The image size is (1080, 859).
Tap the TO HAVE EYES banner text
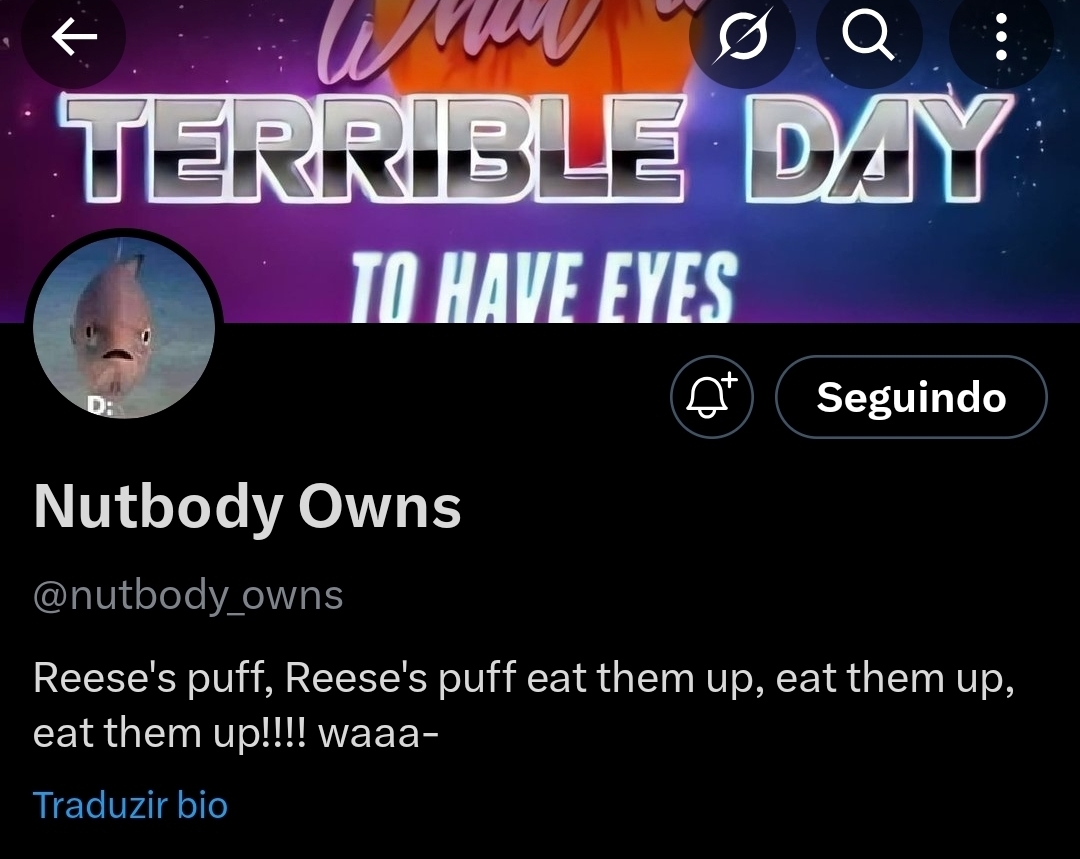(545, 288)
